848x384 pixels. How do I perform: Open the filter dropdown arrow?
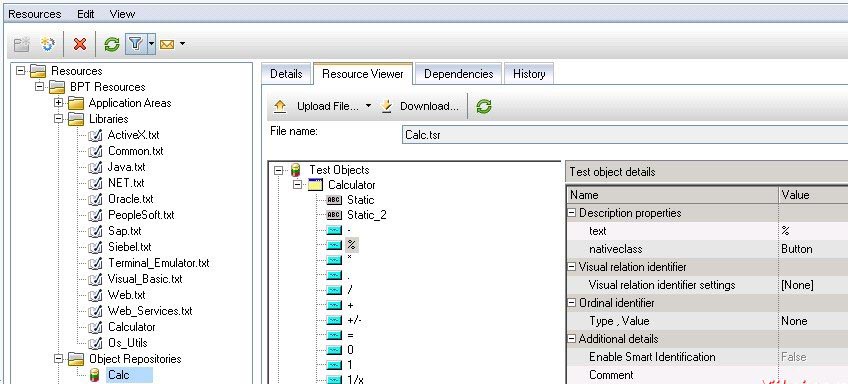click(151, 44)
